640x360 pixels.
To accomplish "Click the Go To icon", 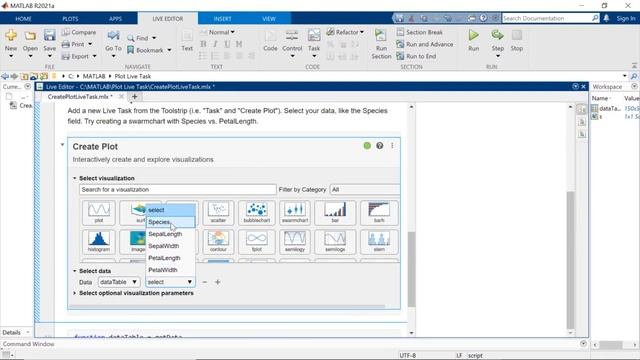I will [113, 36].
